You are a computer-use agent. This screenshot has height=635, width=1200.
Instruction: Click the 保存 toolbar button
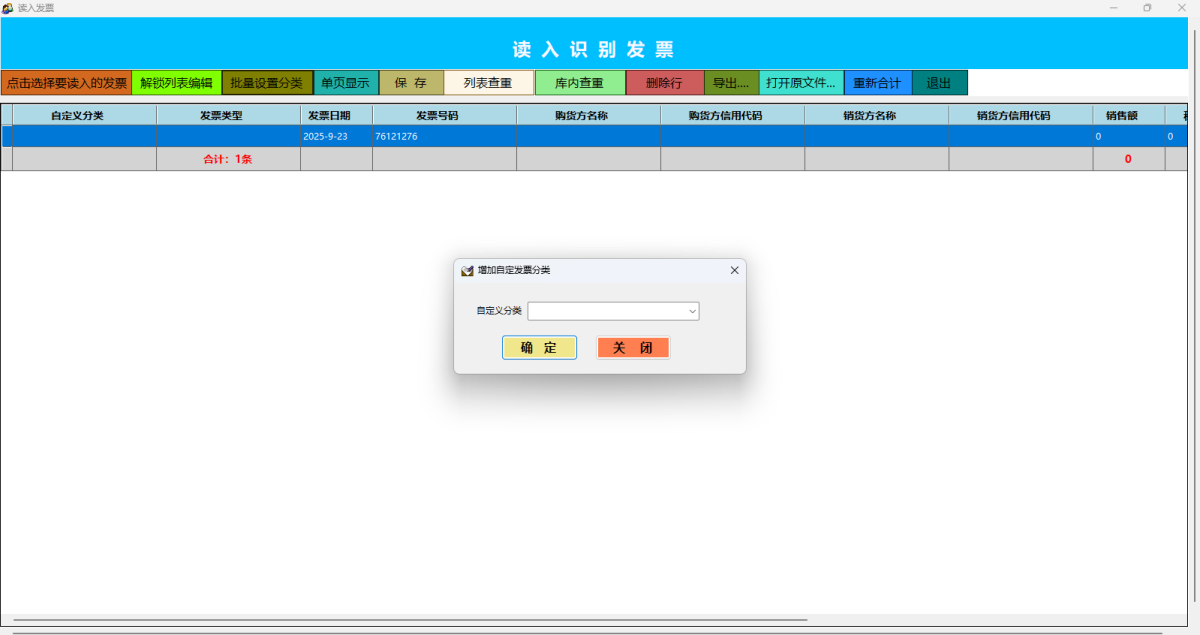[x=411, y=83]
